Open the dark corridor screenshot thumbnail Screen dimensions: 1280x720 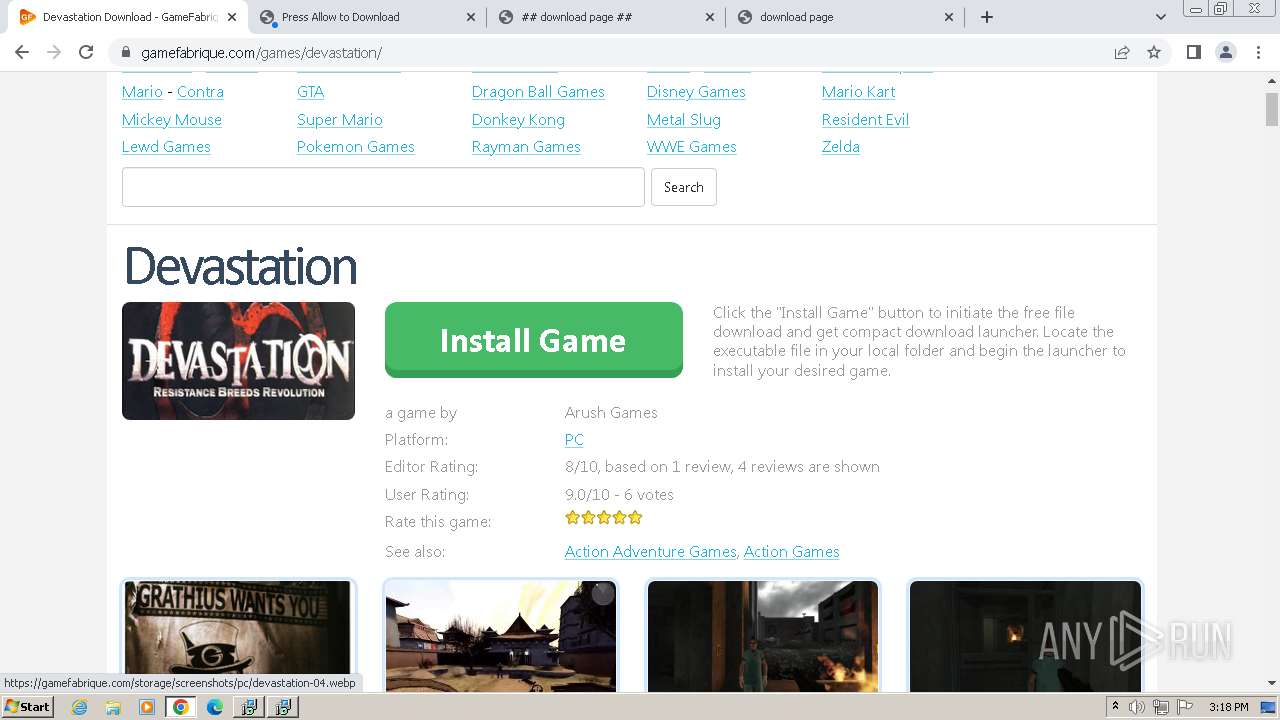tap(1025, 635)
